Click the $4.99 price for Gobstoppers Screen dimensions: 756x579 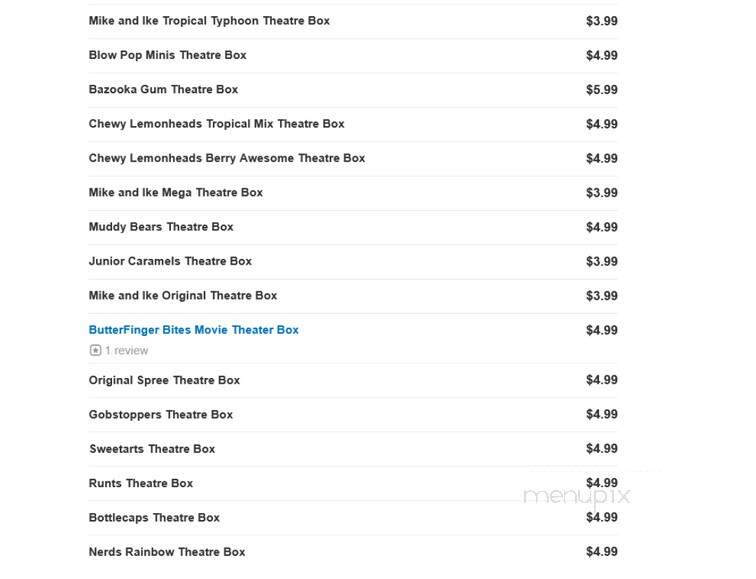602,414
